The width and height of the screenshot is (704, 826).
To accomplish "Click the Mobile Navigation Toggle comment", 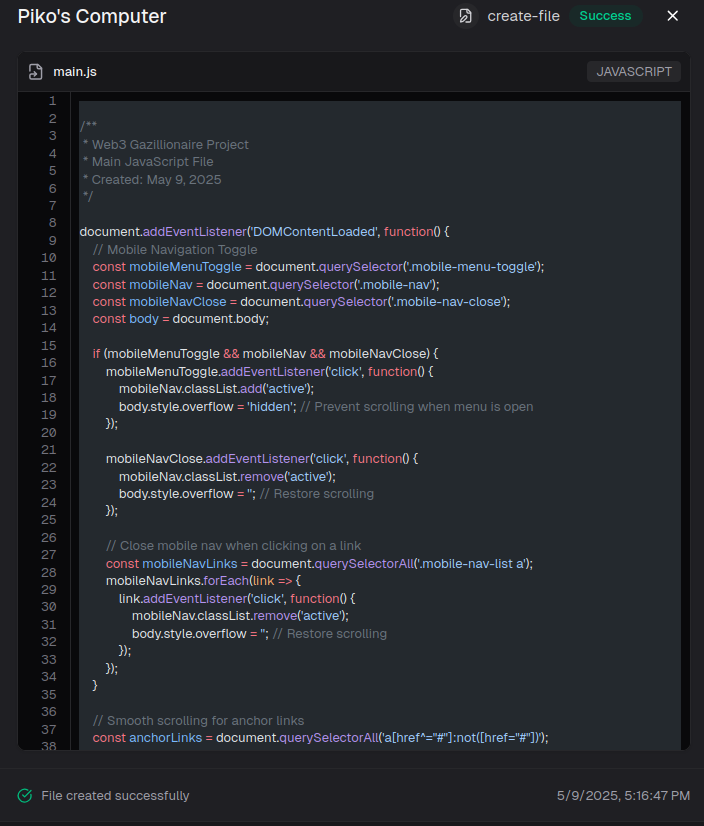I will click(x=175, y=250).
